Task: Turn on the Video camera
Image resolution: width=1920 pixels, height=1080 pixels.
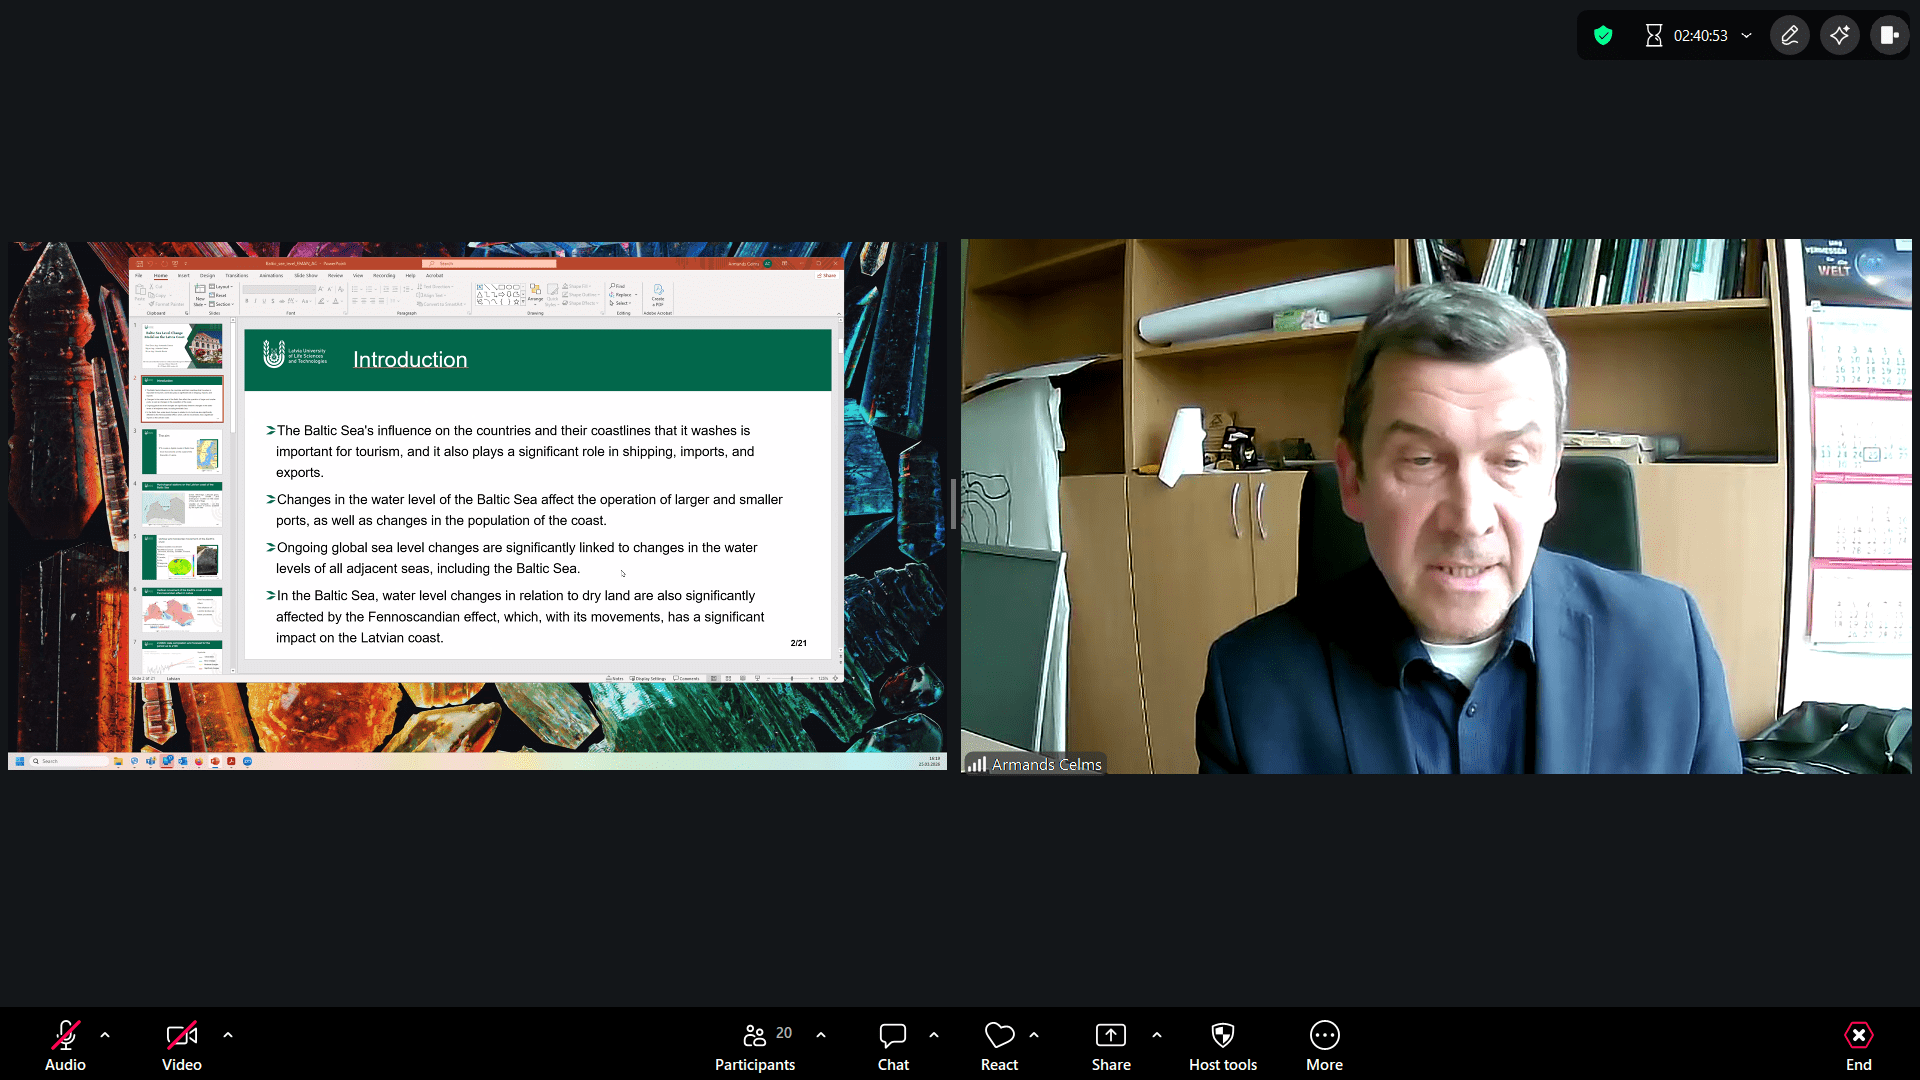Action: click(181, 1035)
